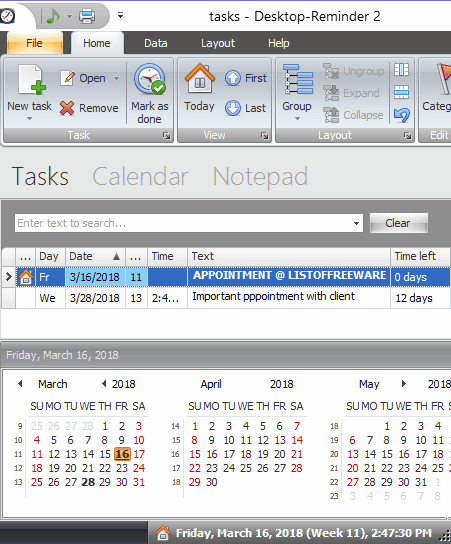Click the column chooser icon in Layout group
The image size is (451, 544).
coord(401,70)
